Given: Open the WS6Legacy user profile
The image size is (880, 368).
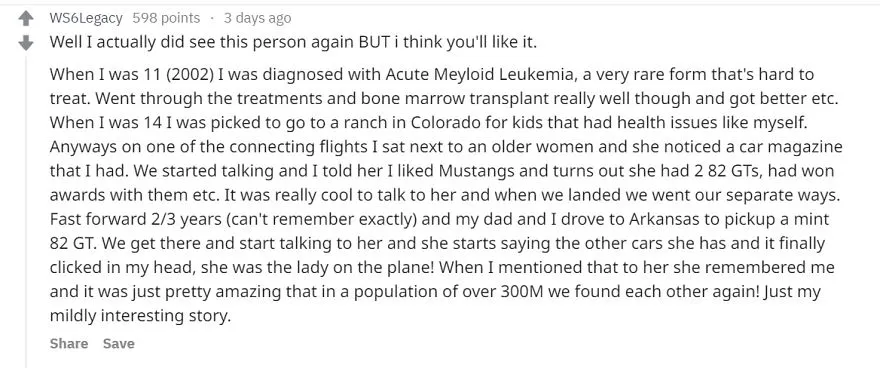Looking at the screenshot, I should (x=86, y=18).
